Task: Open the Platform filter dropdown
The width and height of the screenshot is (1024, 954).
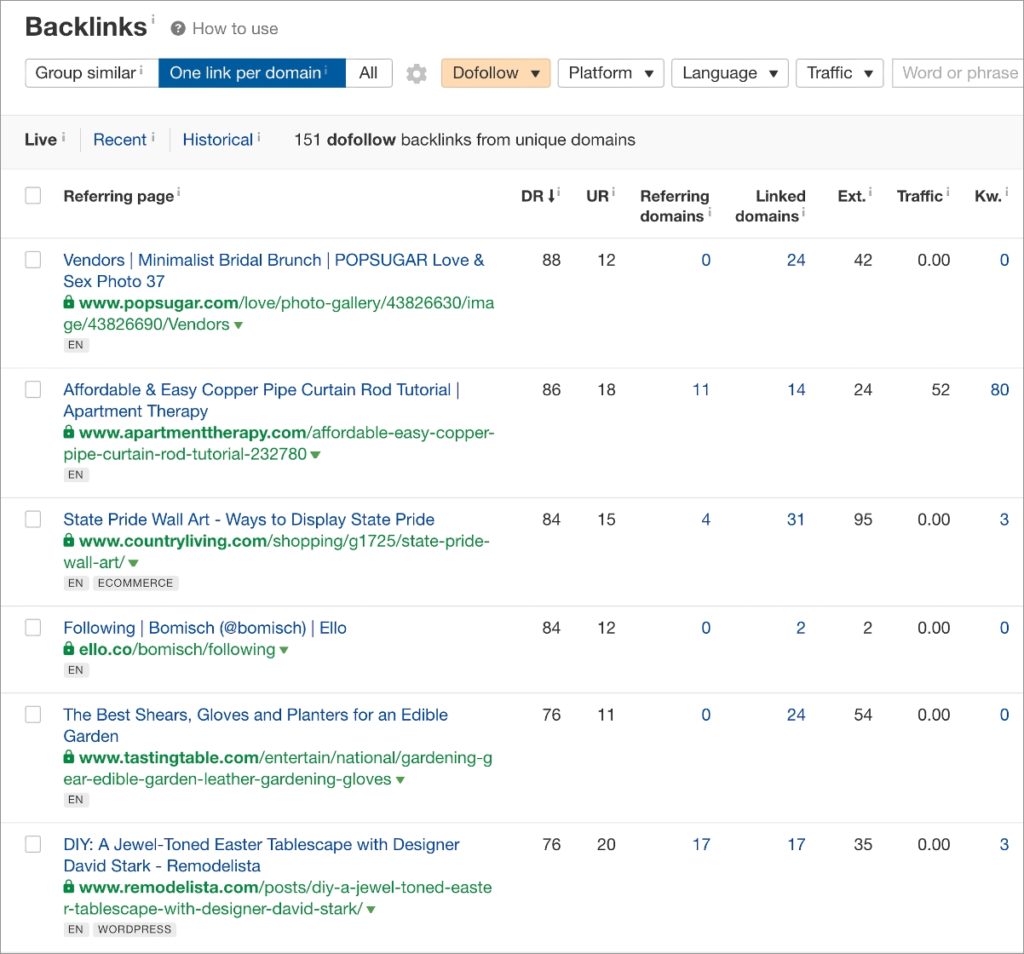Action: [x=610, y=73]
